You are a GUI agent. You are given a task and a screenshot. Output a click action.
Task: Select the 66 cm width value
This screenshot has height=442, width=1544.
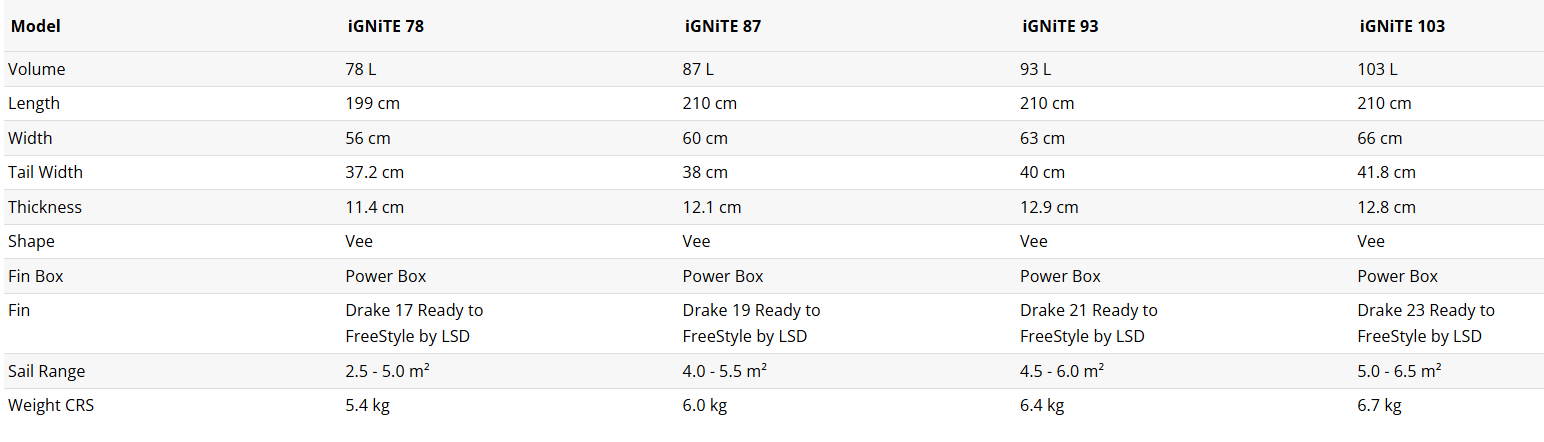pyautogui.click(x=1379, y=138)
